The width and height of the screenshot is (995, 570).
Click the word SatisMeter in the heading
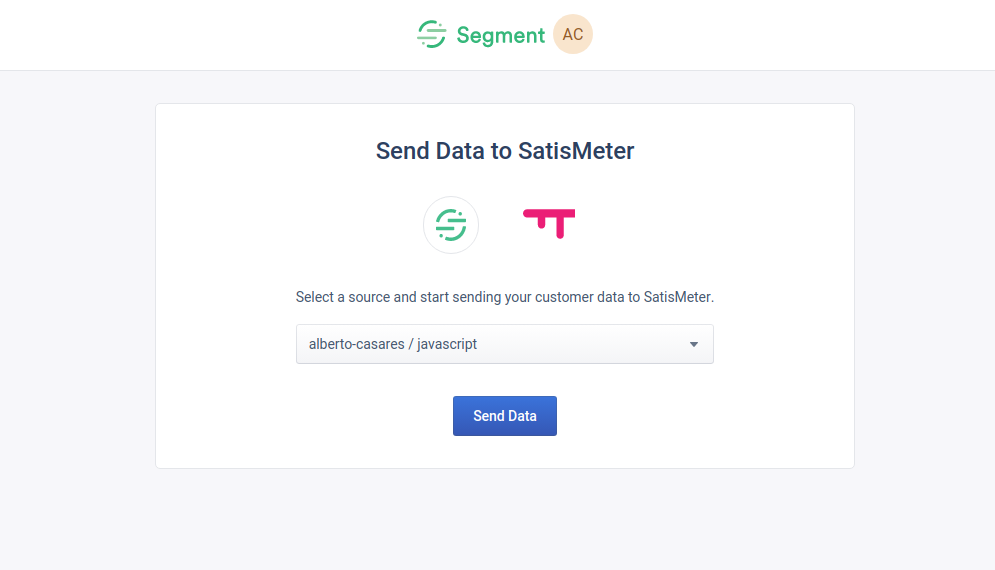(576, 151)
